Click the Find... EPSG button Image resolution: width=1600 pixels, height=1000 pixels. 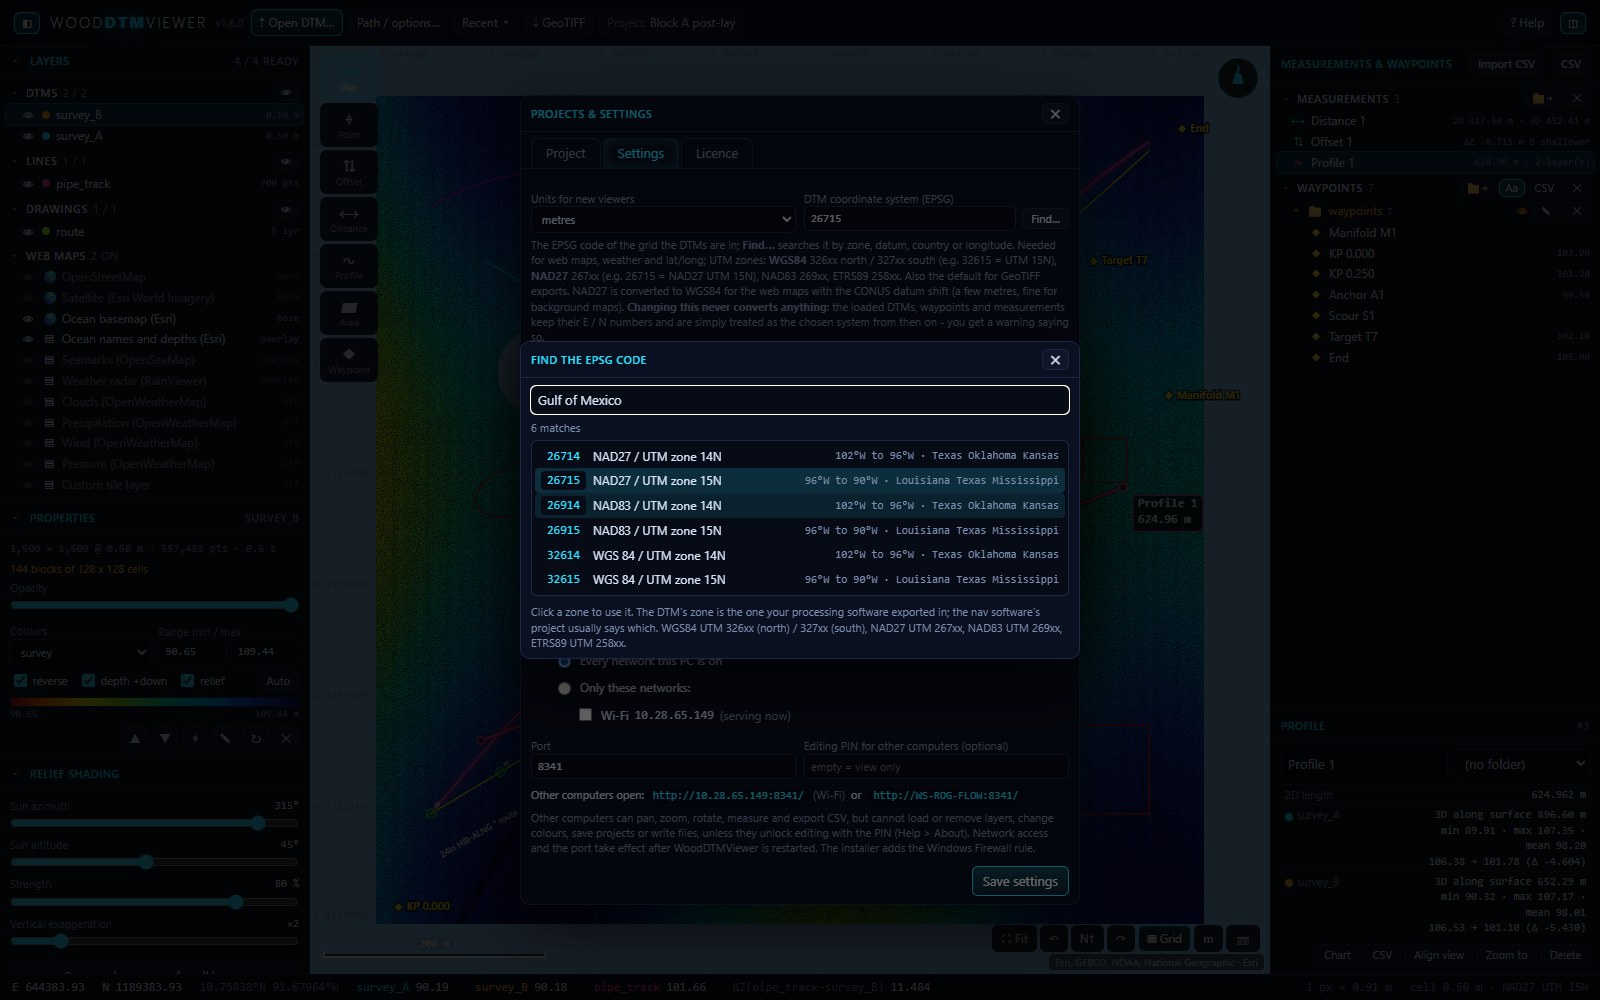click(1045, 219)
